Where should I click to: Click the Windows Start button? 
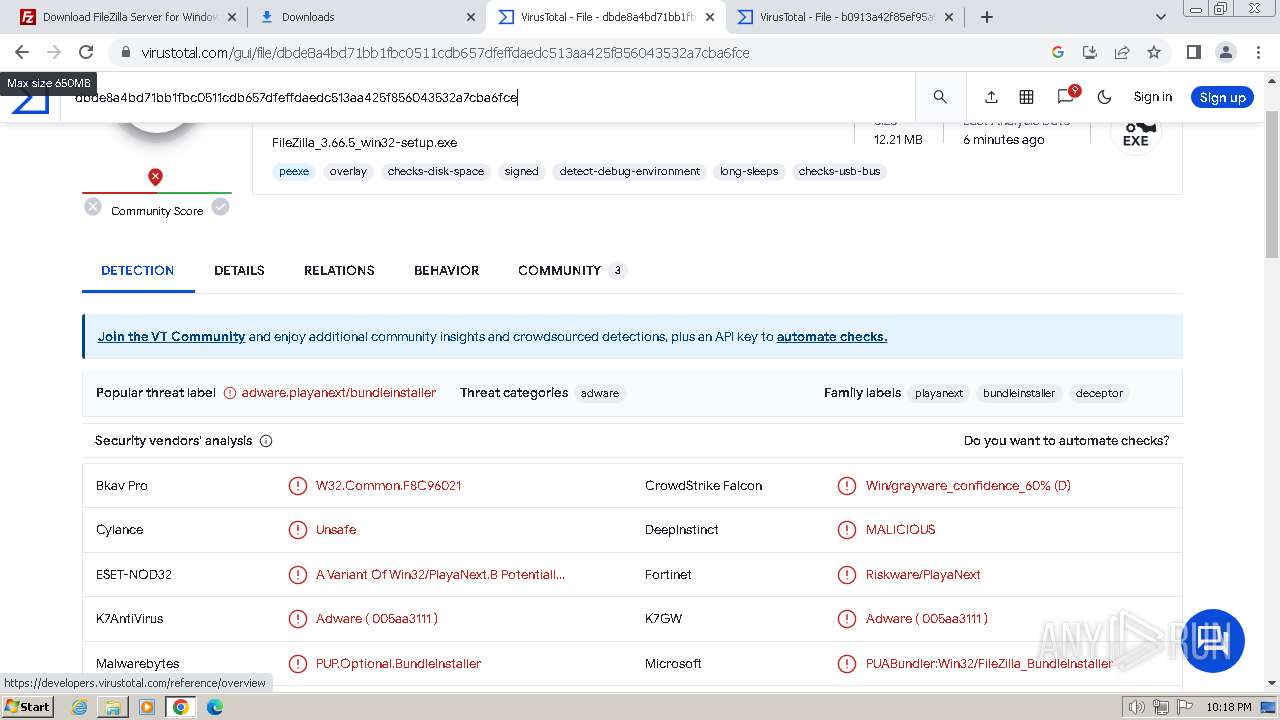(x=27, y=706)
